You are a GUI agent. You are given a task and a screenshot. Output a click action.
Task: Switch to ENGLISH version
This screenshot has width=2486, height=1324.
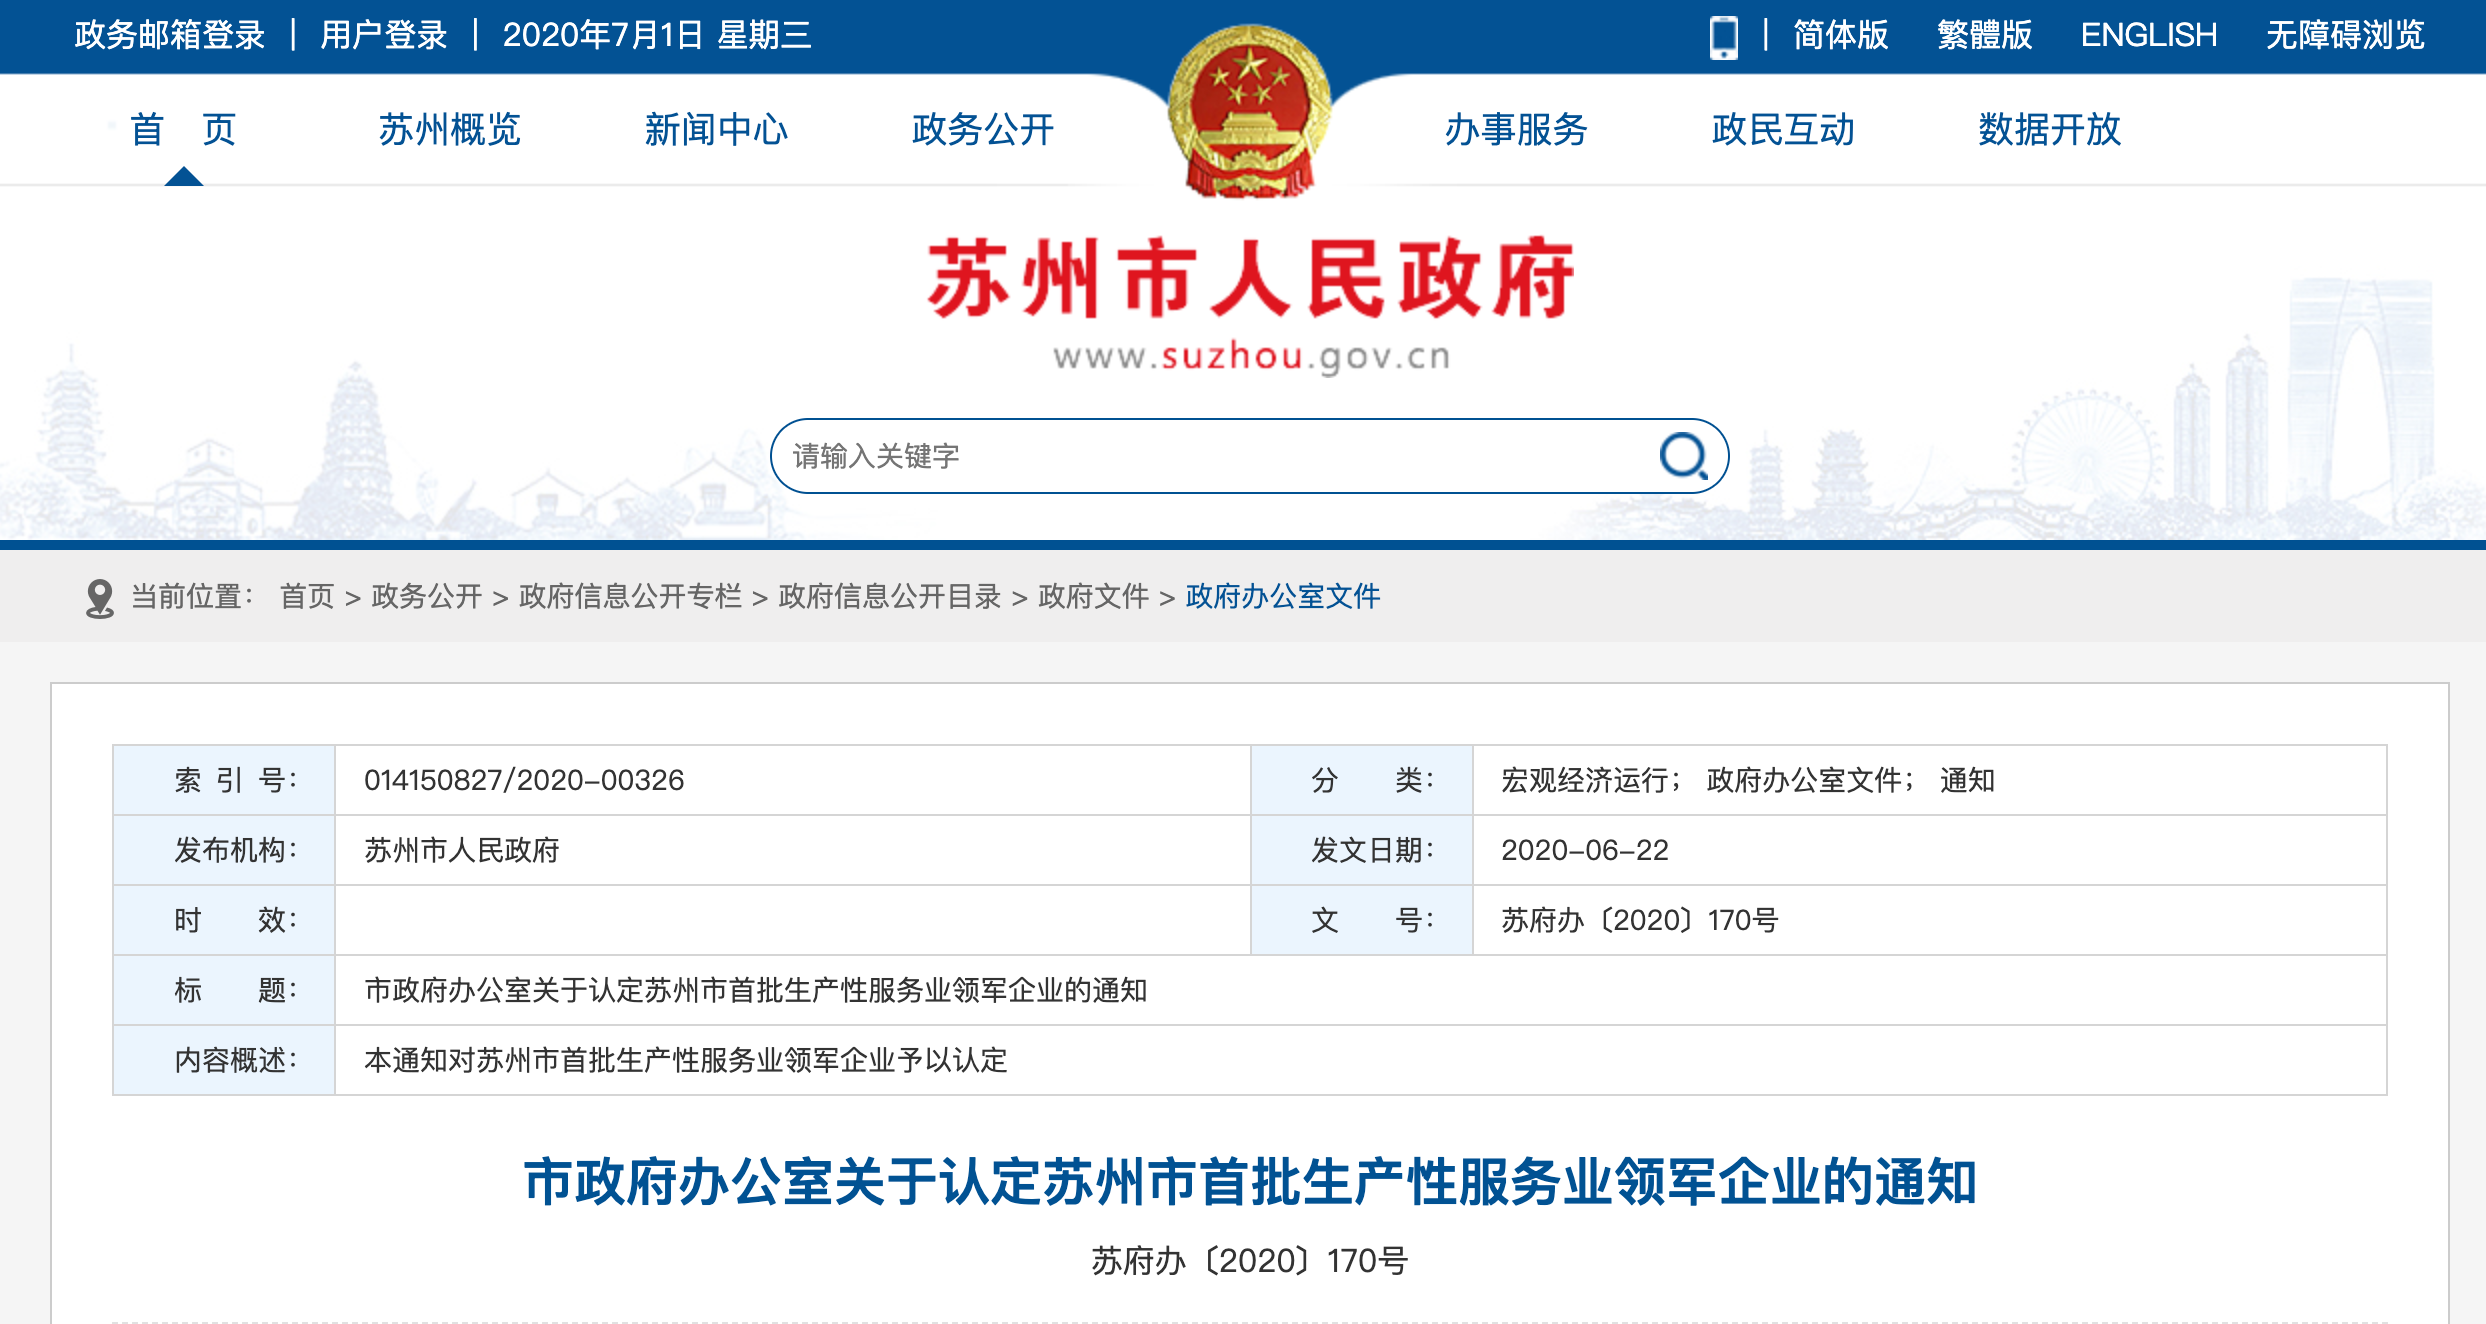[2149, 35]
